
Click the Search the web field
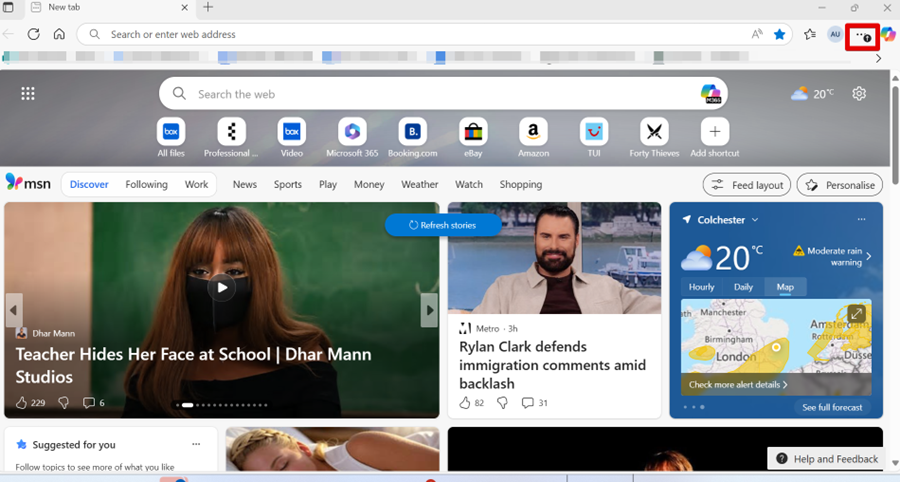pos(440,94)
